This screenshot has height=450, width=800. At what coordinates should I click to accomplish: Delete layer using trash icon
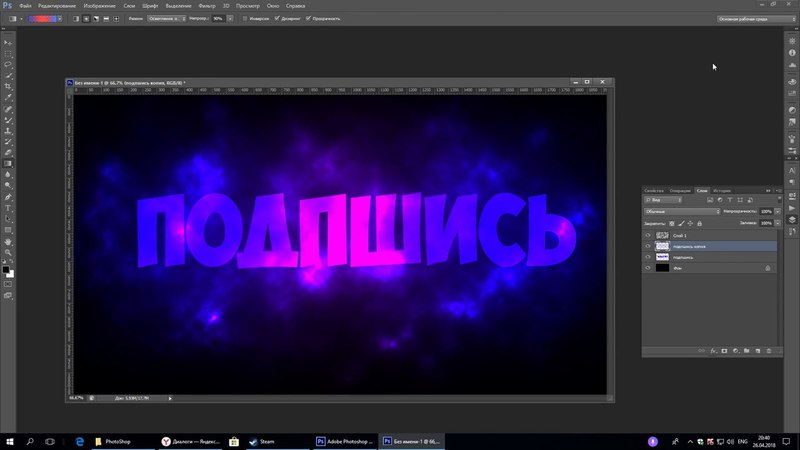point(770,351)
